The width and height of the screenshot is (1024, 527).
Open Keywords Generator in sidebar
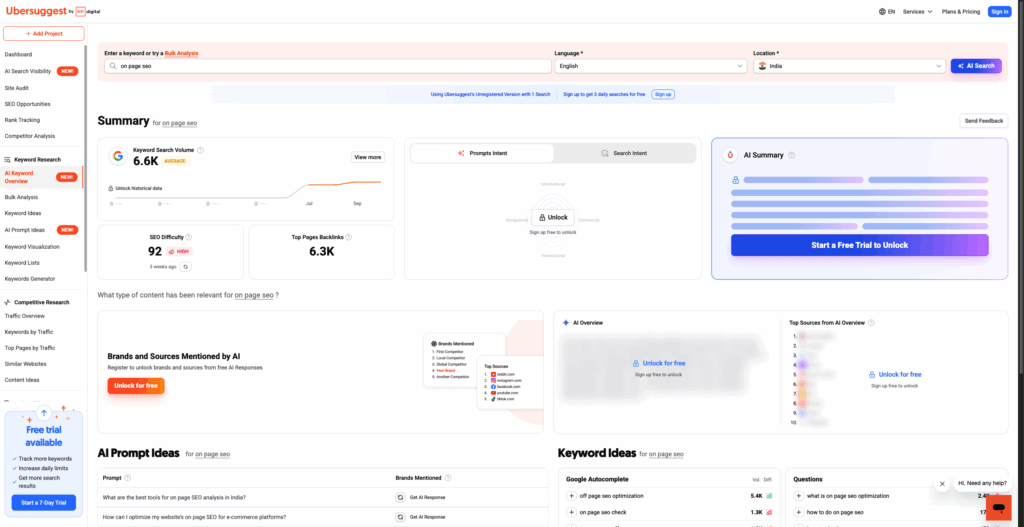pos(30,279)
